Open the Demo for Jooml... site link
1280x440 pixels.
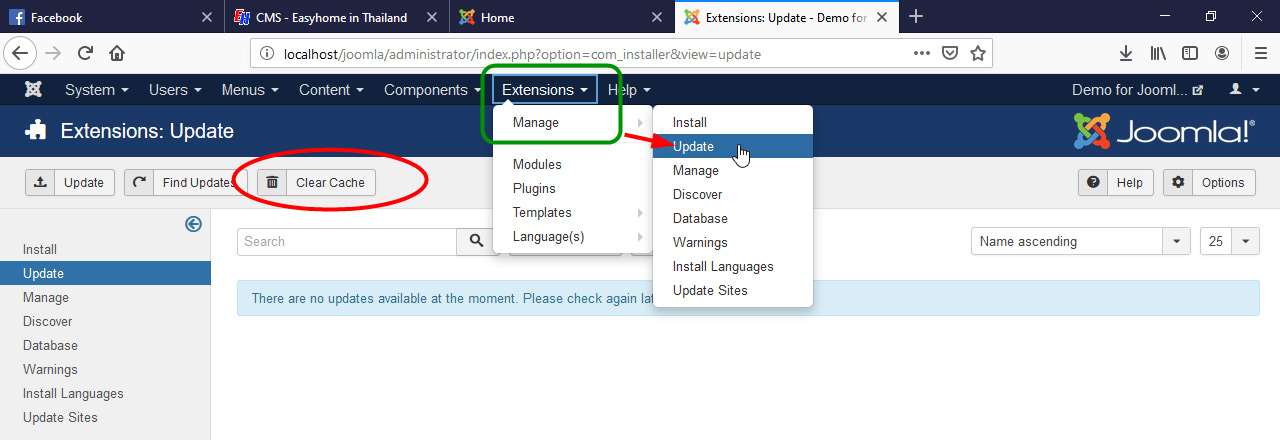pyautogui.click(x=1138, y=90)
